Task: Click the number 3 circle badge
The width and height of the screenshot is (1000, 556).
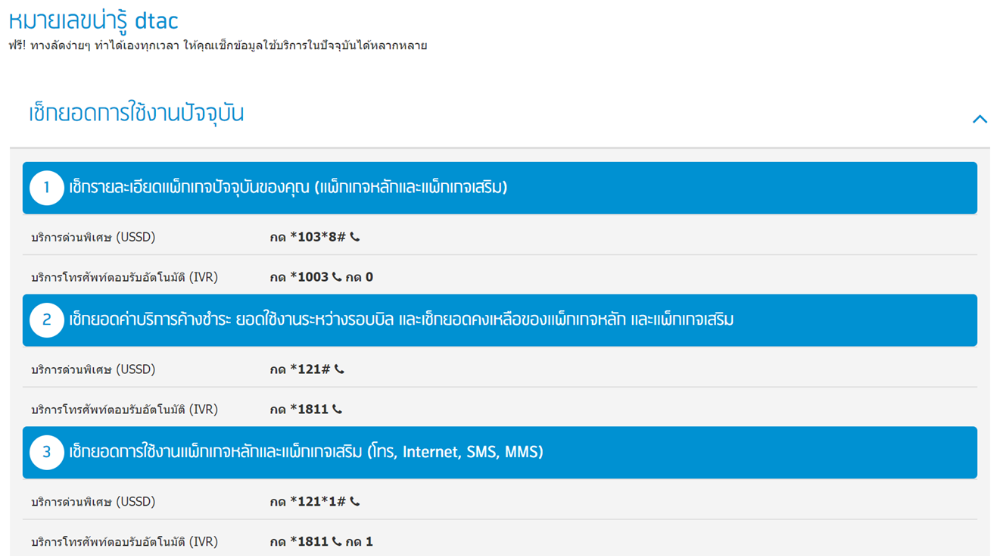Action: click(47, 452)
